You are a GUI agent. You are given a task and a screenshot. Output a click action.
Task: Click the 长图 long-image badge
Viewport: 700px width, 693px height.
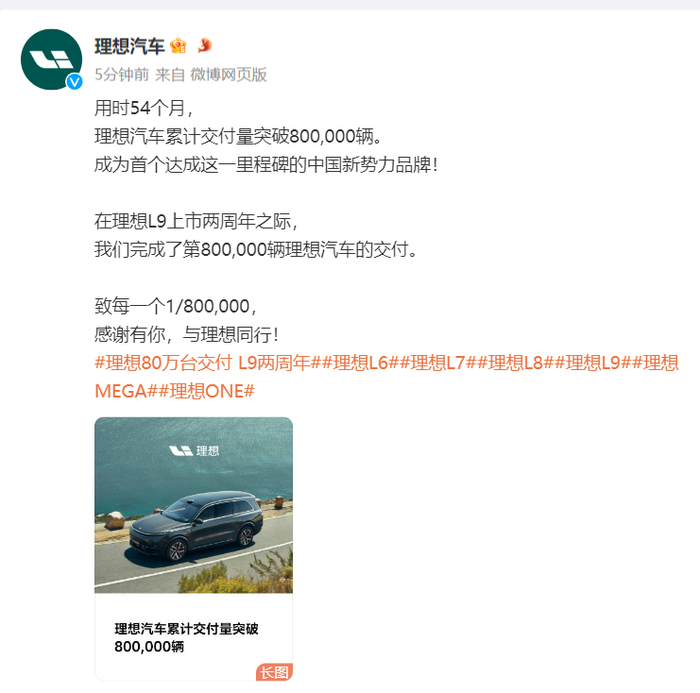click(274, 672)
